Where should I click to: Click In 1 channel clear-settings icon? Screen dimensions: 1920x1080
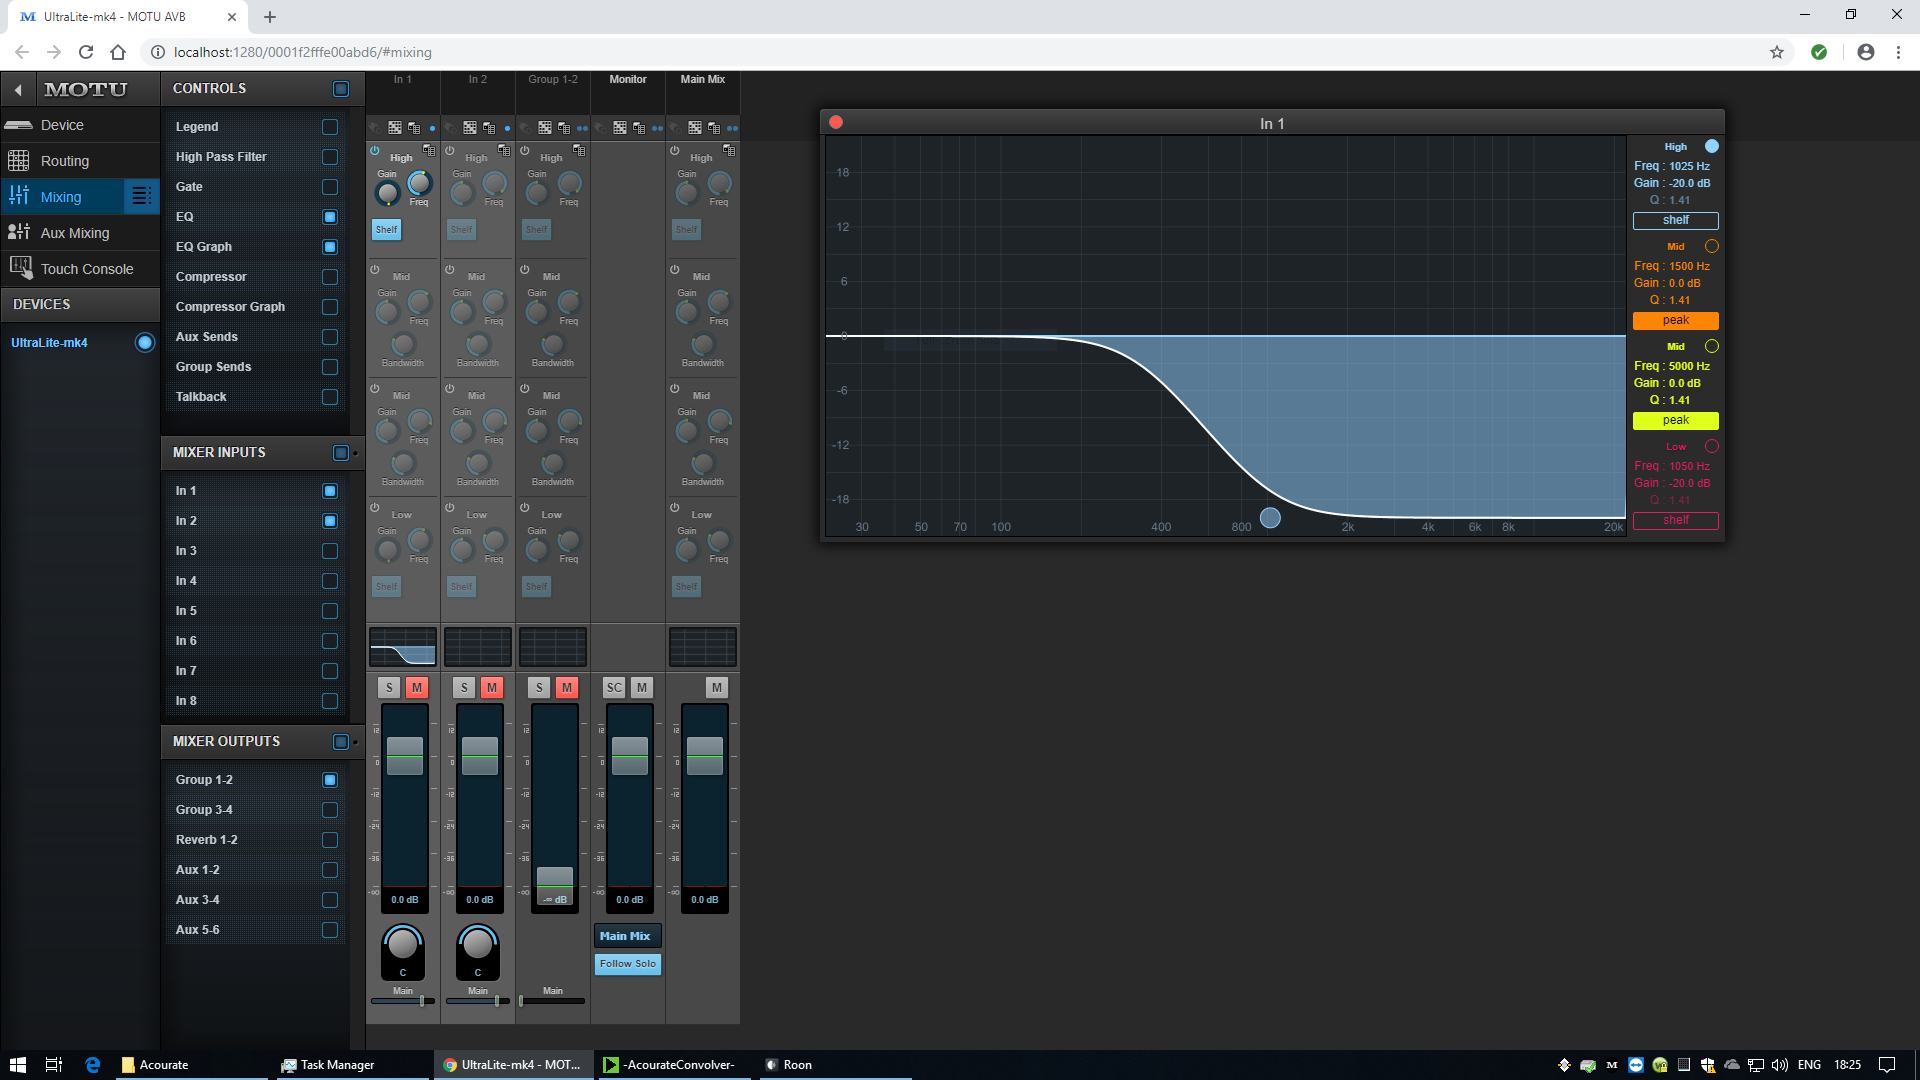pos(375,128)
